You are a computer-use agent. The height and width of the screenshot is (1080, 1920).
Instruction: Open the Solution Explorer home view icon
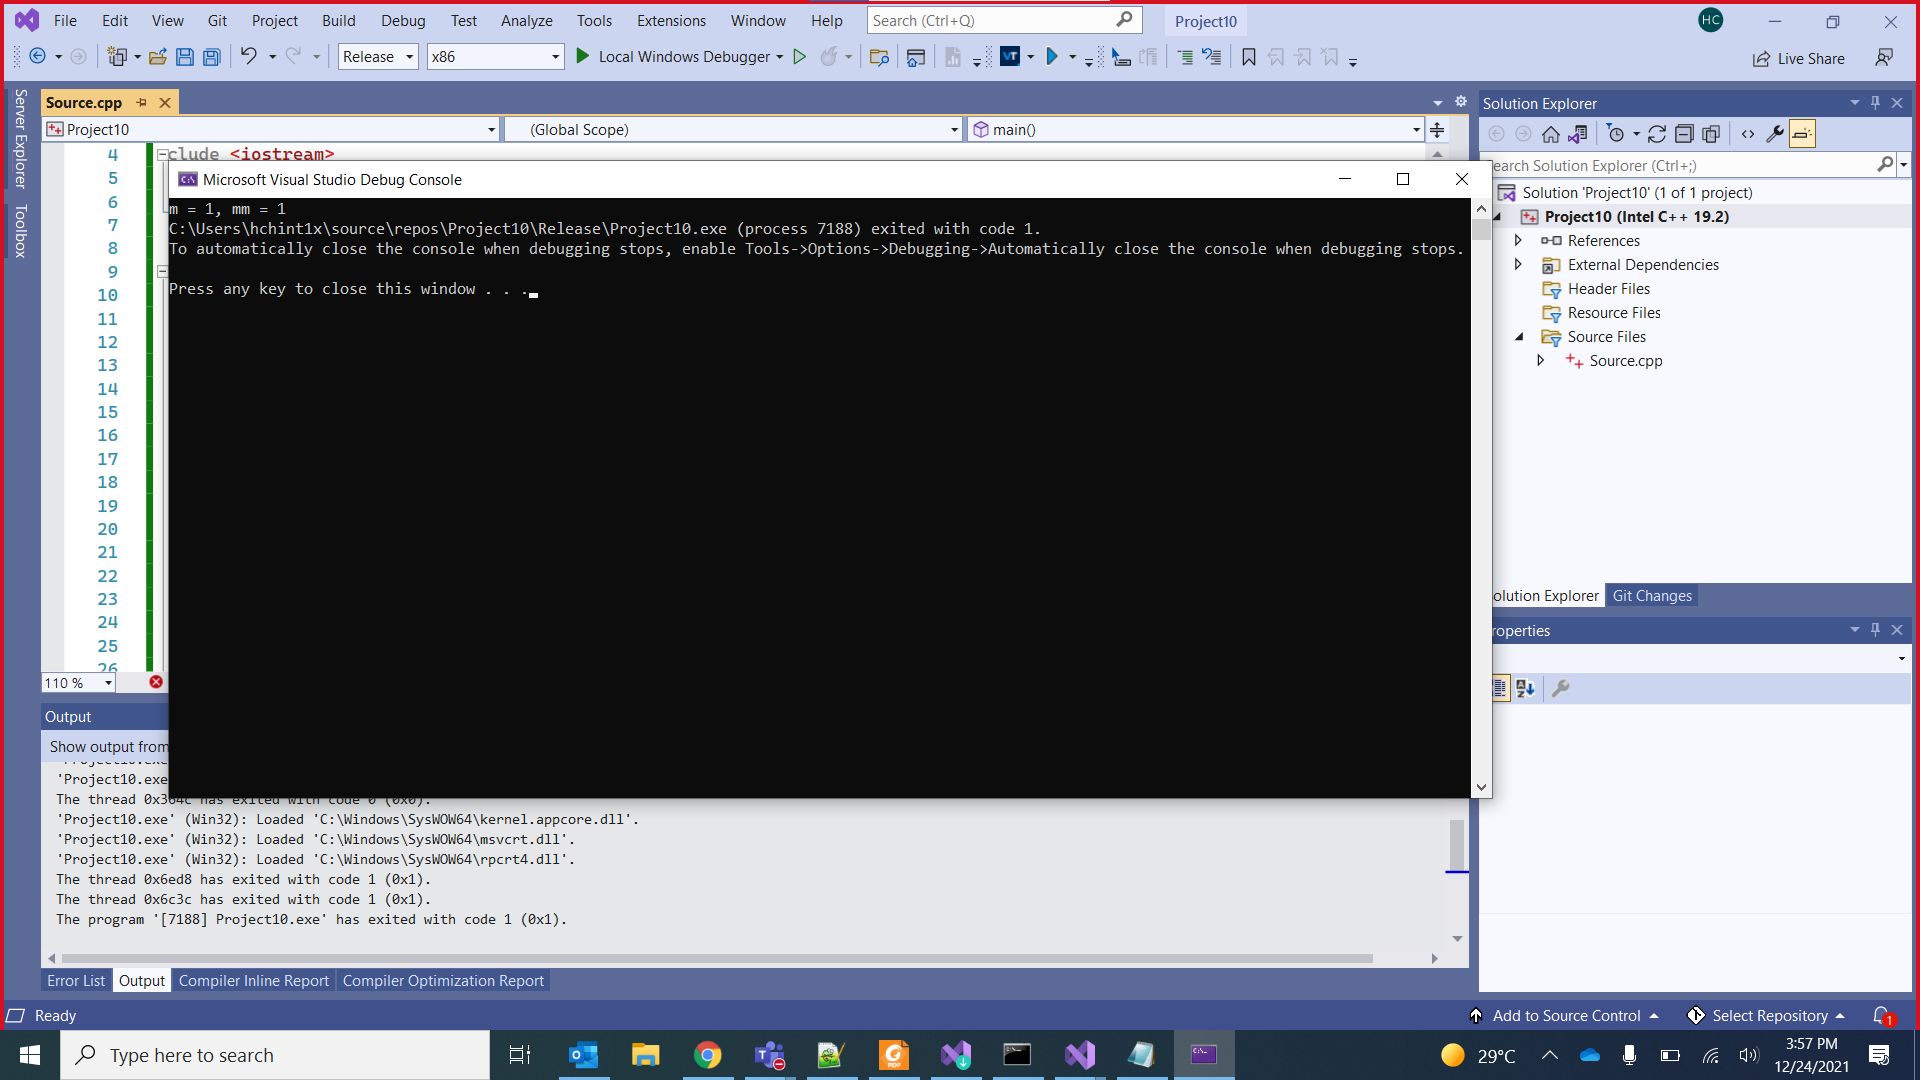(x=1551, y=133)
